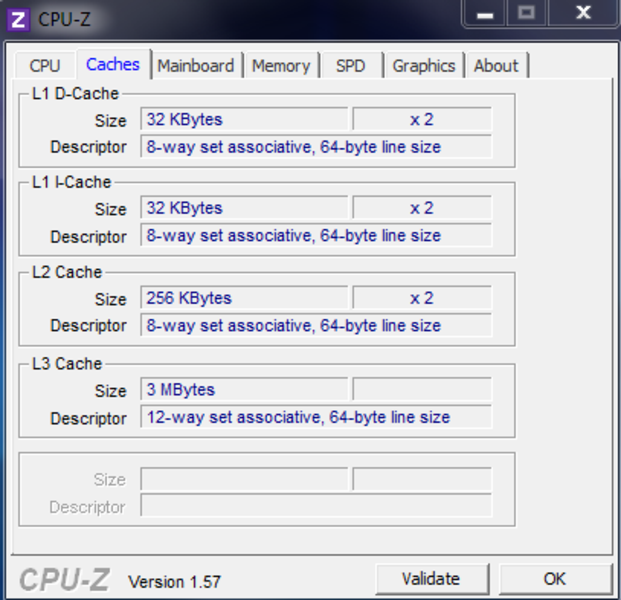621x600 pixels.
Task: Click the L2 Cache size 256 KBytes field
Action: (x=244, y=297)
